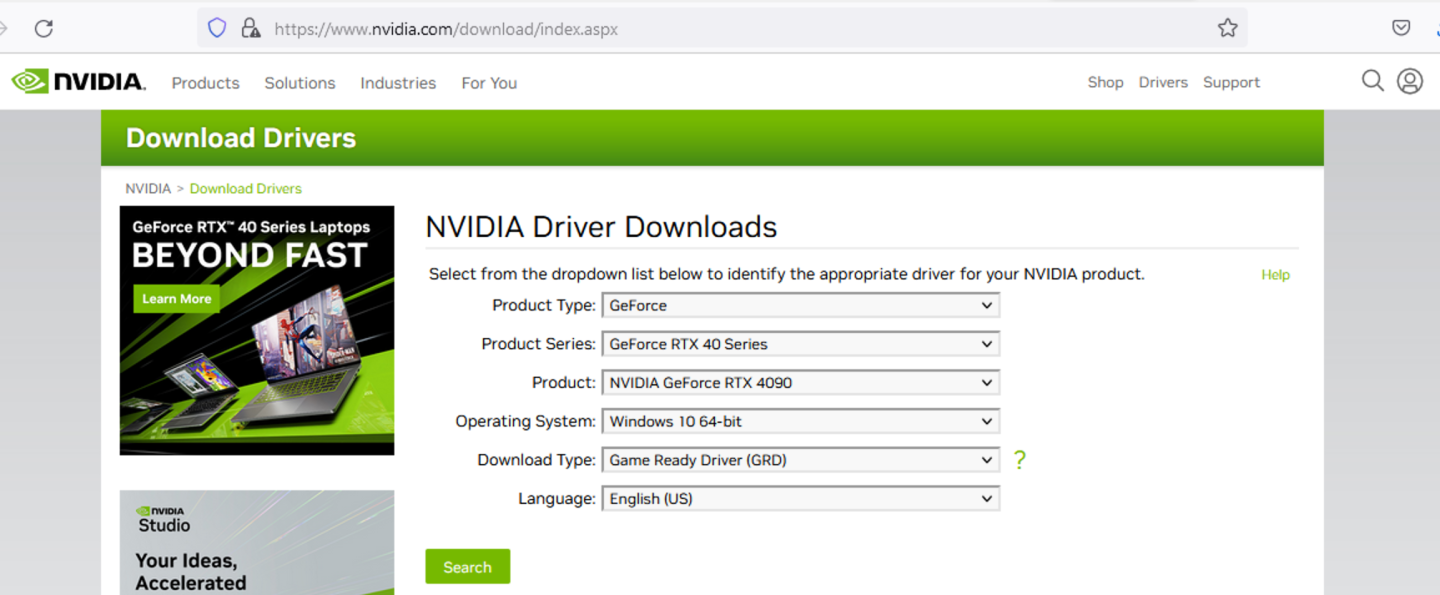This screenshot has width=1440, height=595.
Task: Click the NVIDIA logo in the header
Action: [78, 82]
